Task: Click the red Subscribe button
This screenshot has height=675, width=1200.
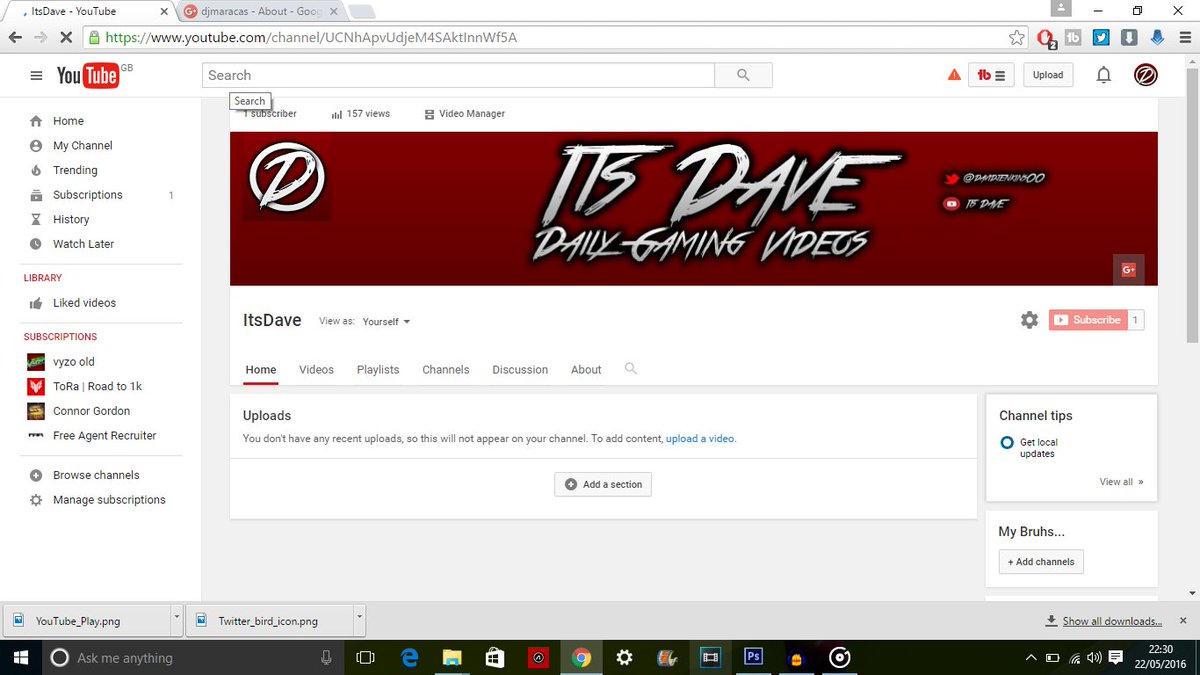Action: tap(1088, 320)
